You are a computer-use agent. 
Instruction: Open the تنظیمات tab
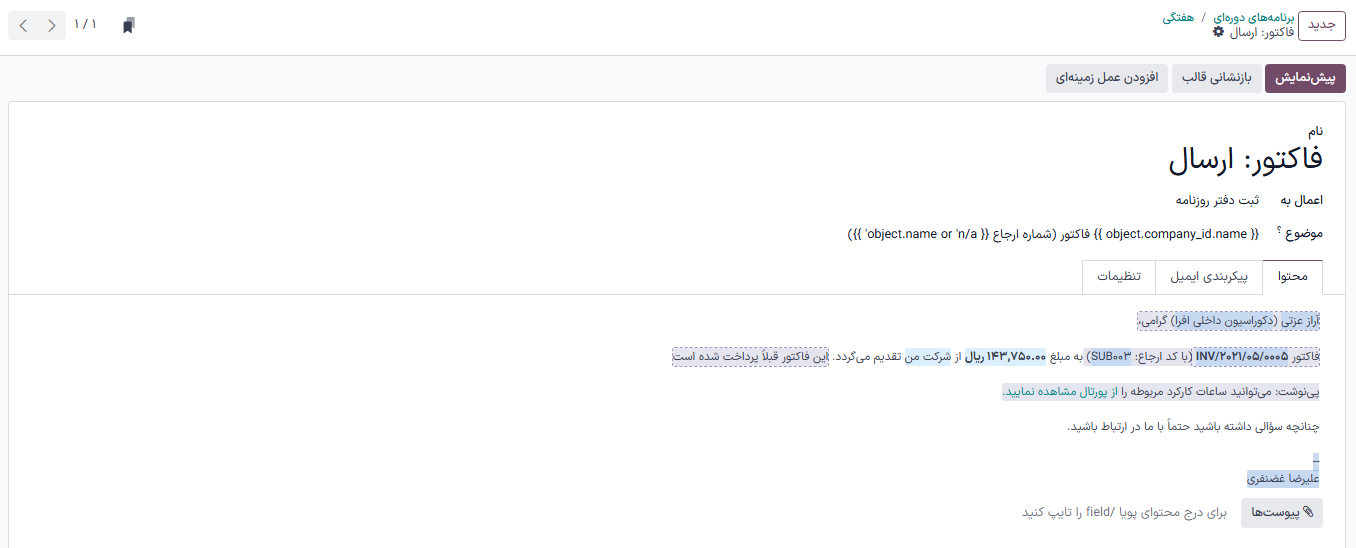[1119, 277]
